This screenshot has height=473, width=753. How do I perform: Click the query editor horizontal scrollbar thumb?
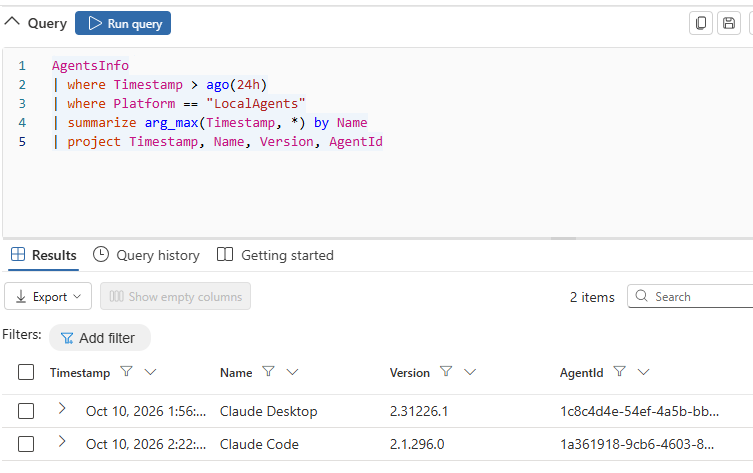[563, 238]
